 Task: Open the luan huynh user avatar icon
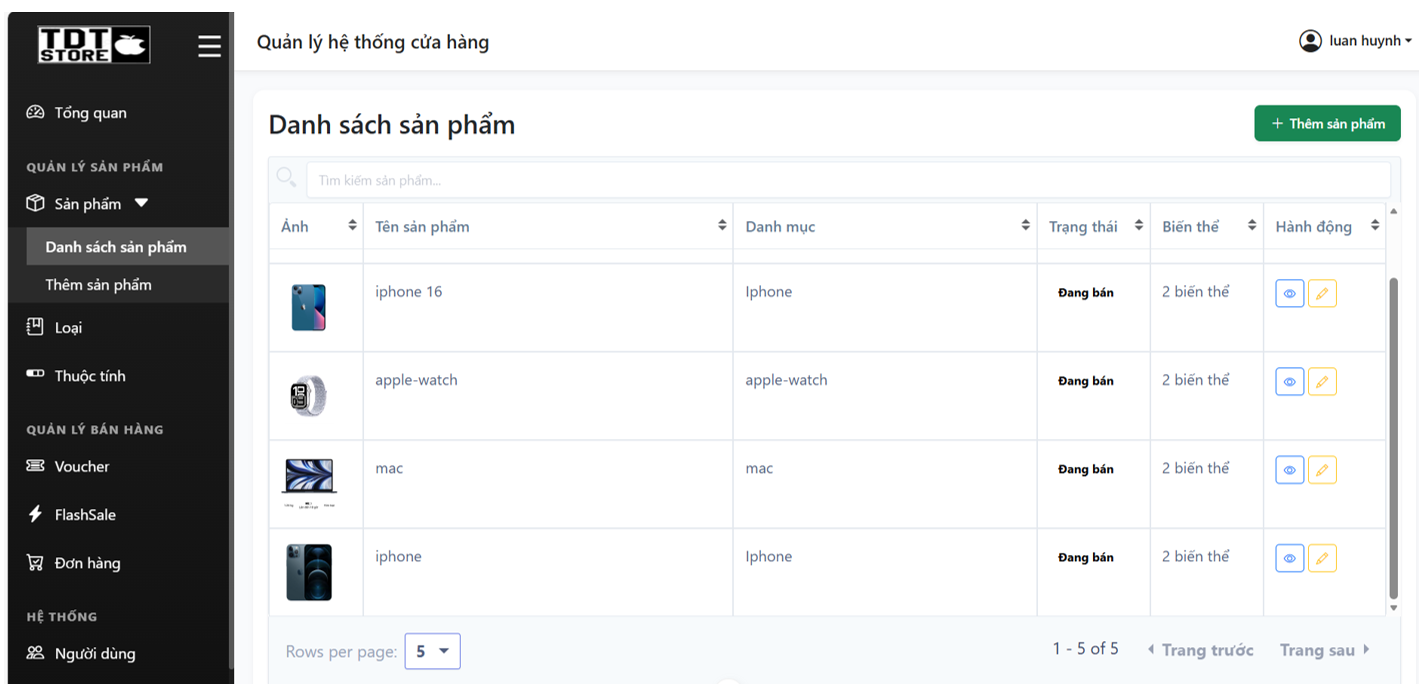[x=1310, y=41]
